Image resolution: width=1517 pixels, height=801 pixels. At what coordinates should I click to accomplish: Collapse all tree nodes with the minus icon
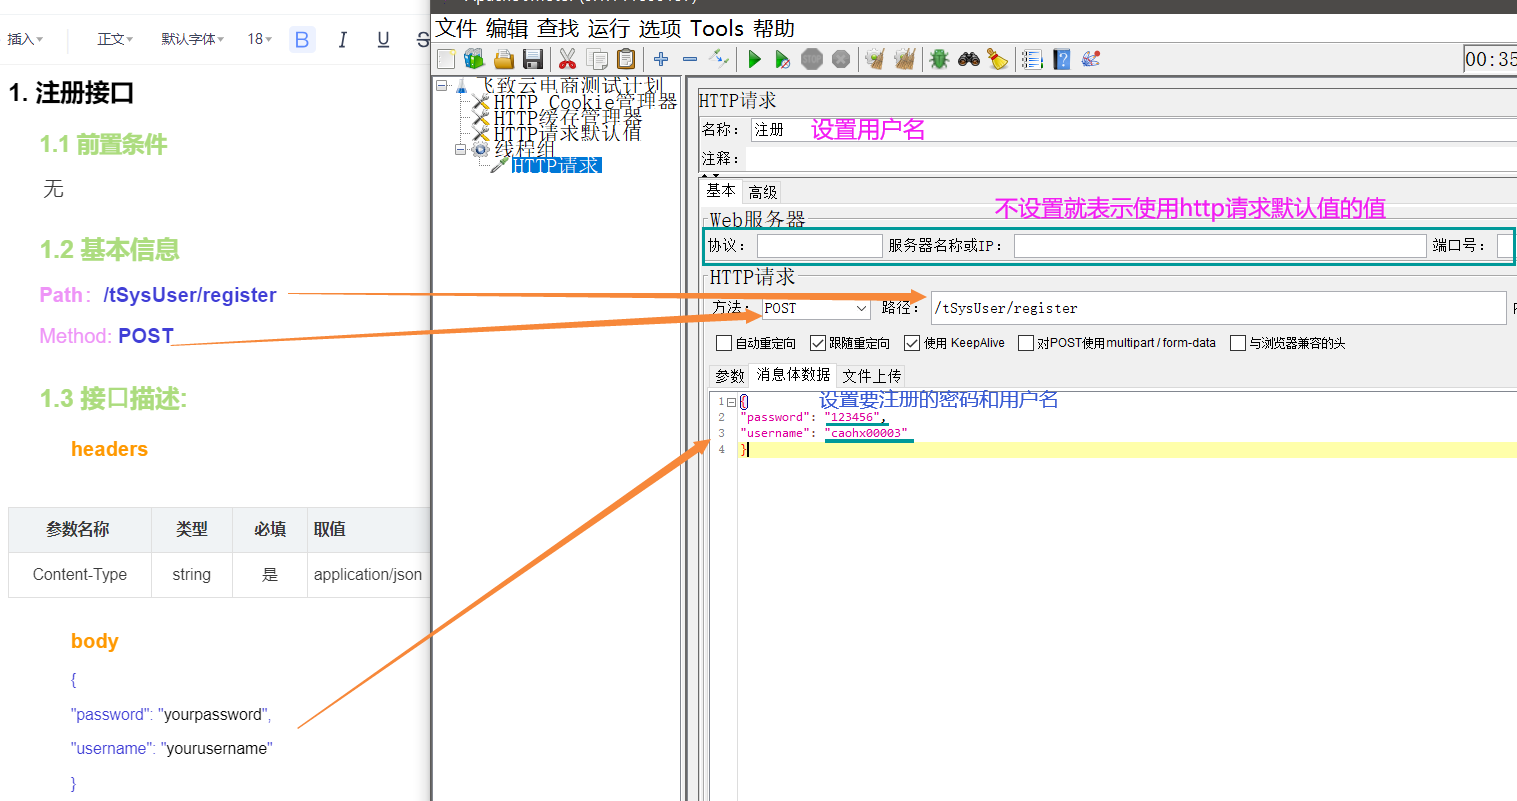click(689, 59)
